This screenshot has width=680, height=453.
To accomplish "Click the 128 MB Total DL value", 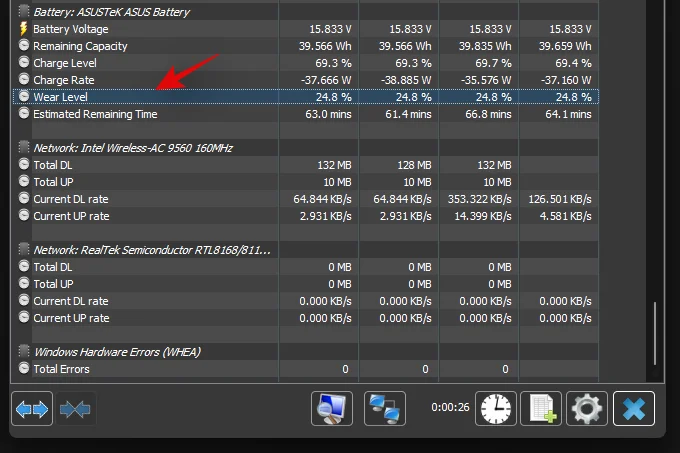I will 414,165.
